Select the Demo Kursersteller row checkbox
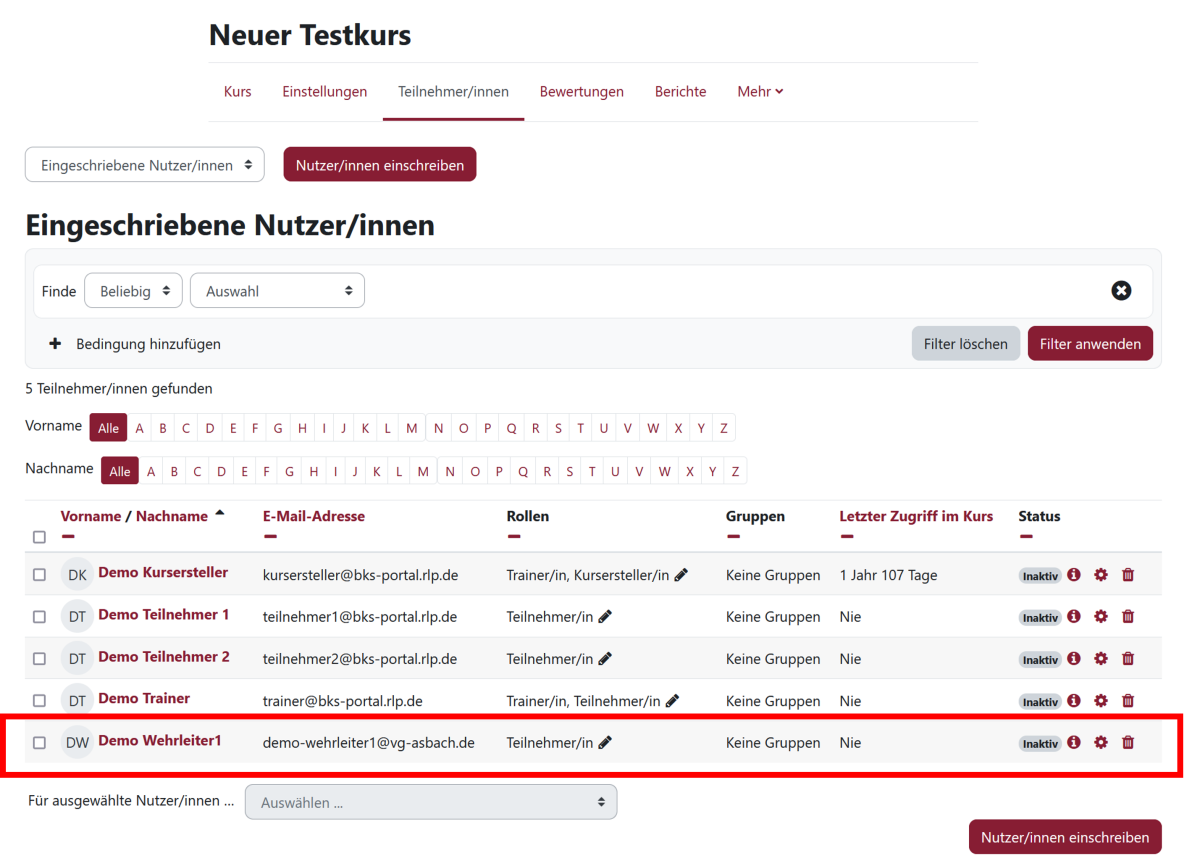 [39, 575]
